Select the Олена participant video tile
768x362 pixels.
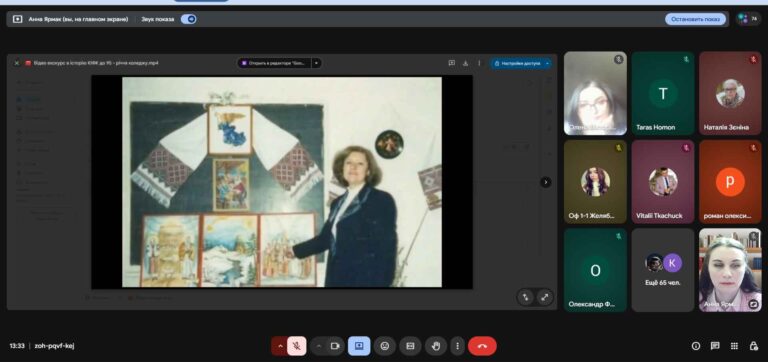tap(595, 93)
